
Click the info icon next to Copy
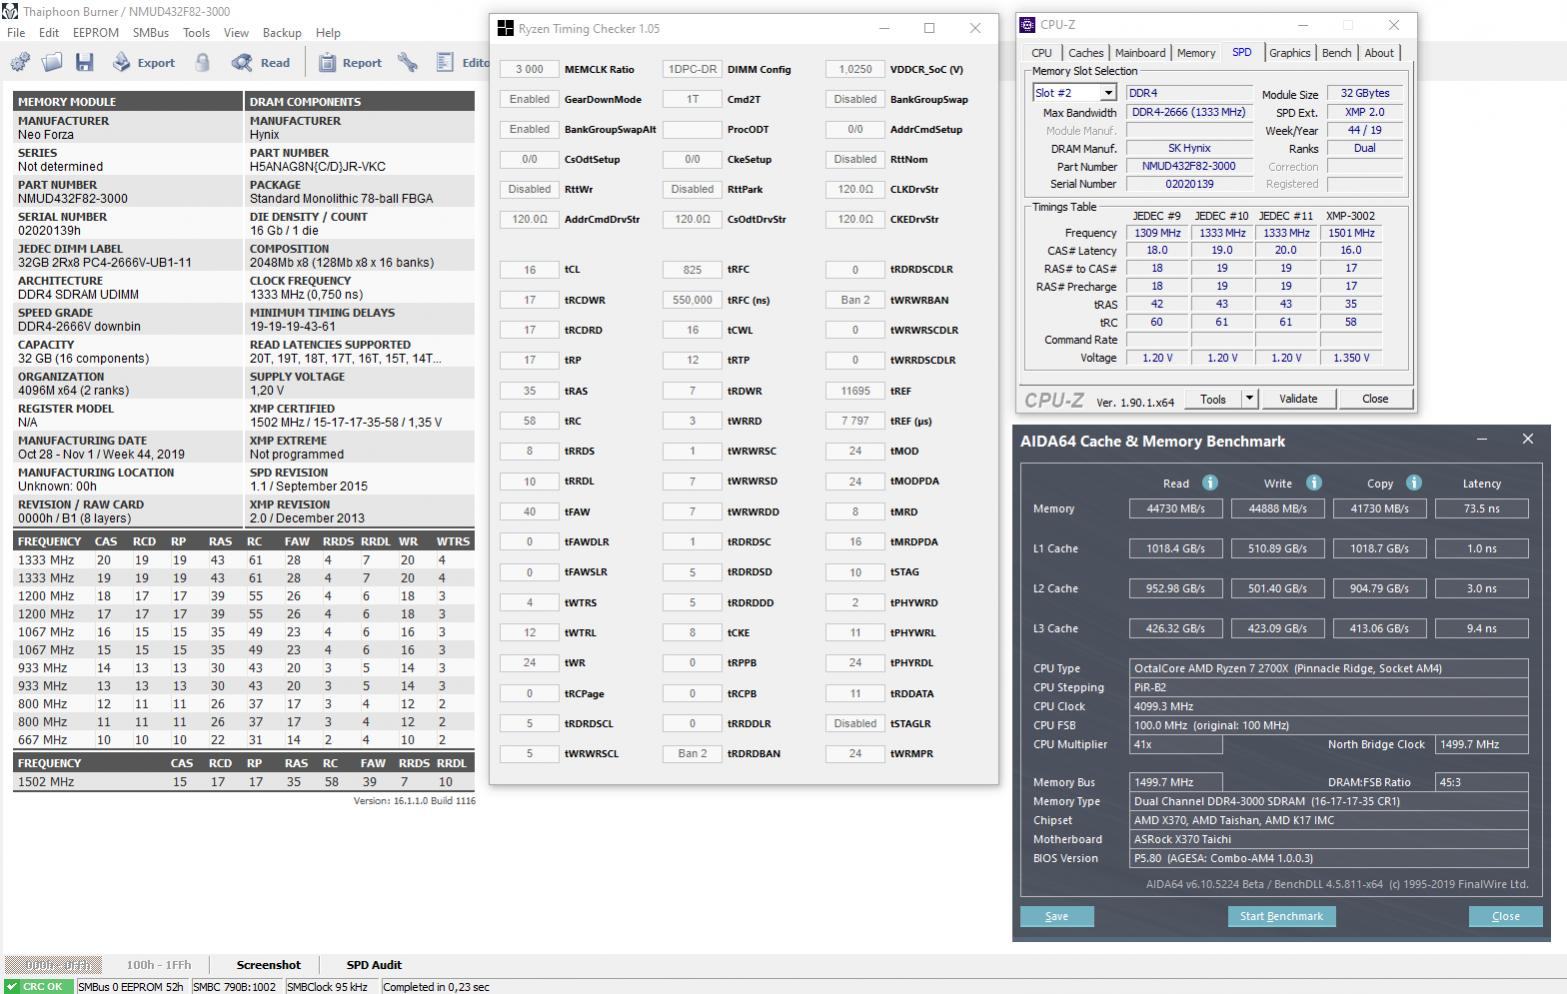tap(1414, 483)
